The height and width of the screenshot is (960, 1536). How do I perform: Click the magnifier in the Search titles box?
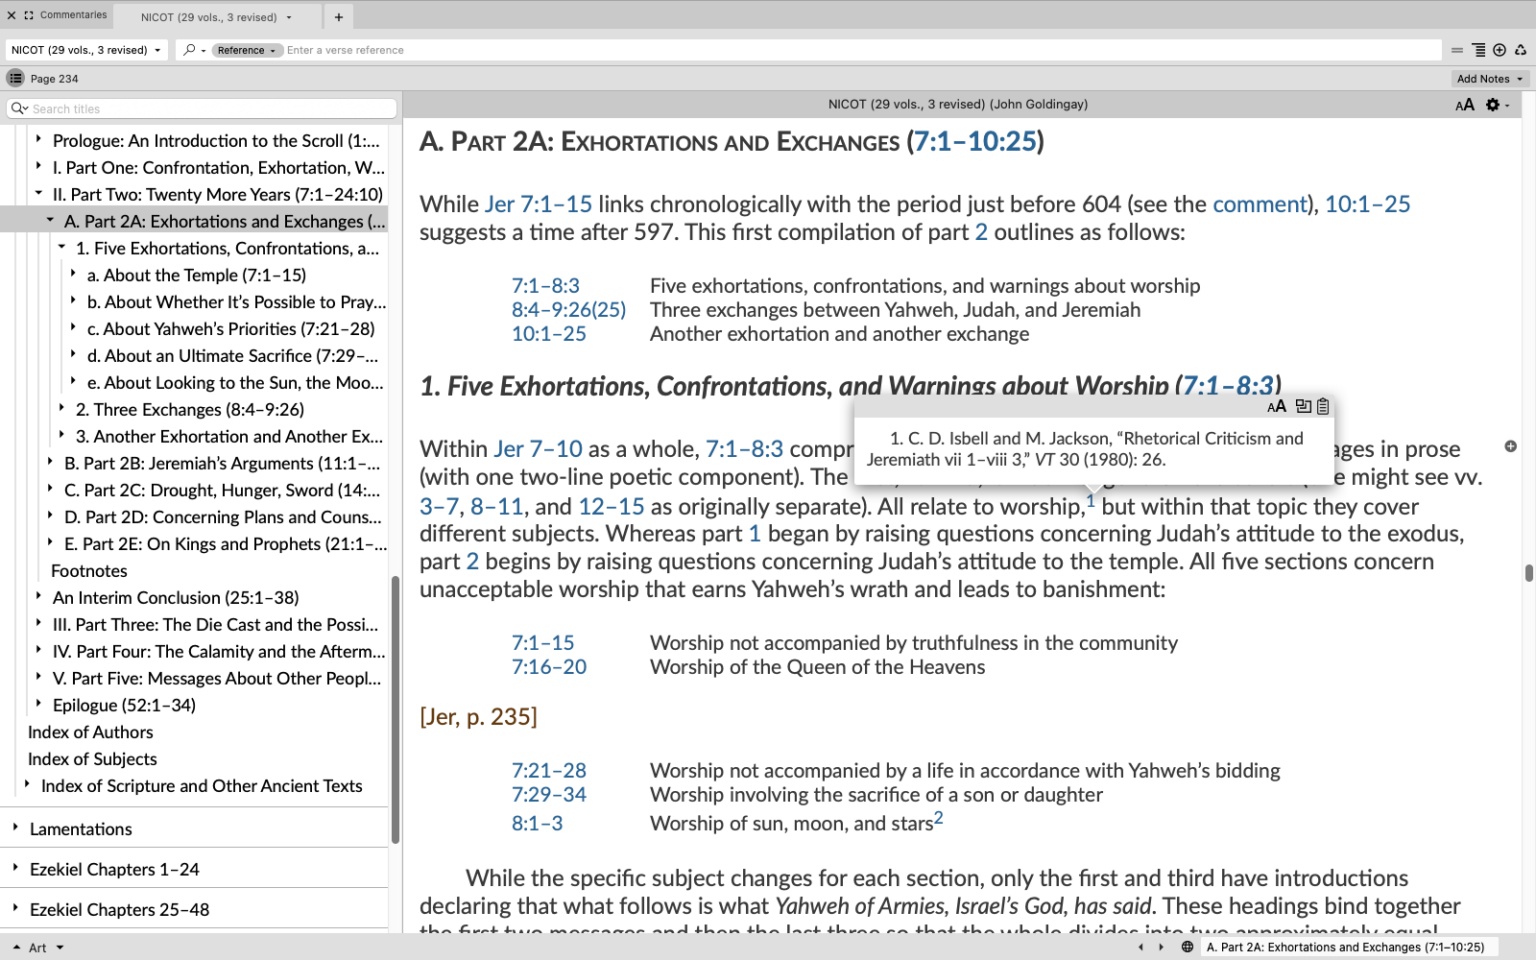click(x=19, y=108)
